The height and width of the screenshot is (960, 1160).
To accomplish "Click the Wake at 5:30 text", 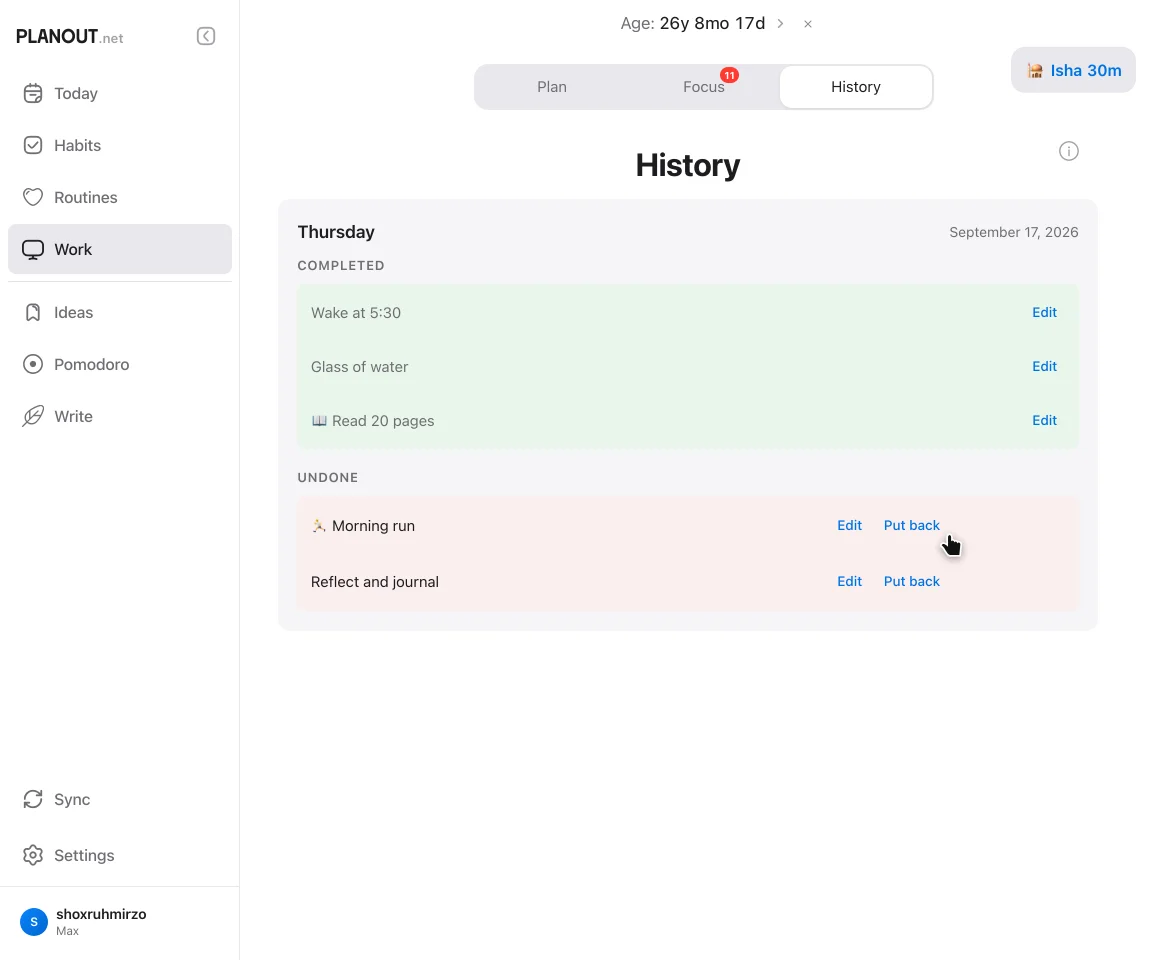I will point(356,313).
